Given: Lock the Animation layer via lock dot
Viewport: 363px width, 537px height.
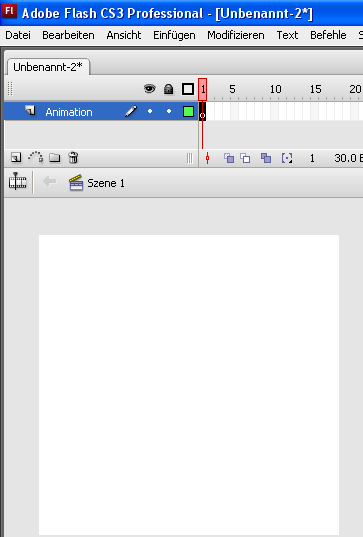Looking at the screenshot, I should [169, 111].
